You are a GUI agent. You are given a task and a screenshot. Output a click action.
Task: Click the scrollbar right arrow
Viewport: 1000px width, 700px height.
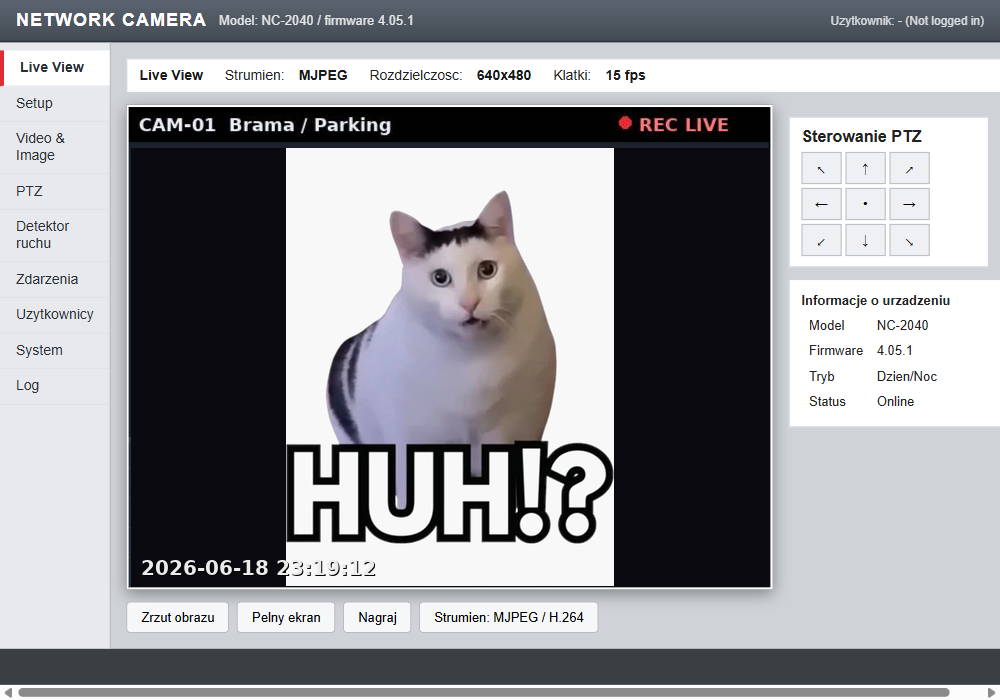991,692
